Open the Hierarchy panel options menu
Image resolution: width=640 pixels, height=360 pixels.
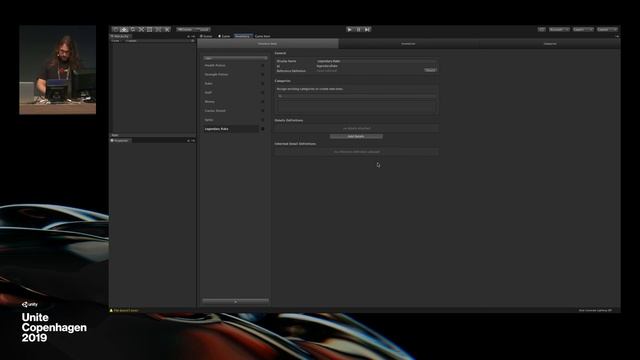193,36
